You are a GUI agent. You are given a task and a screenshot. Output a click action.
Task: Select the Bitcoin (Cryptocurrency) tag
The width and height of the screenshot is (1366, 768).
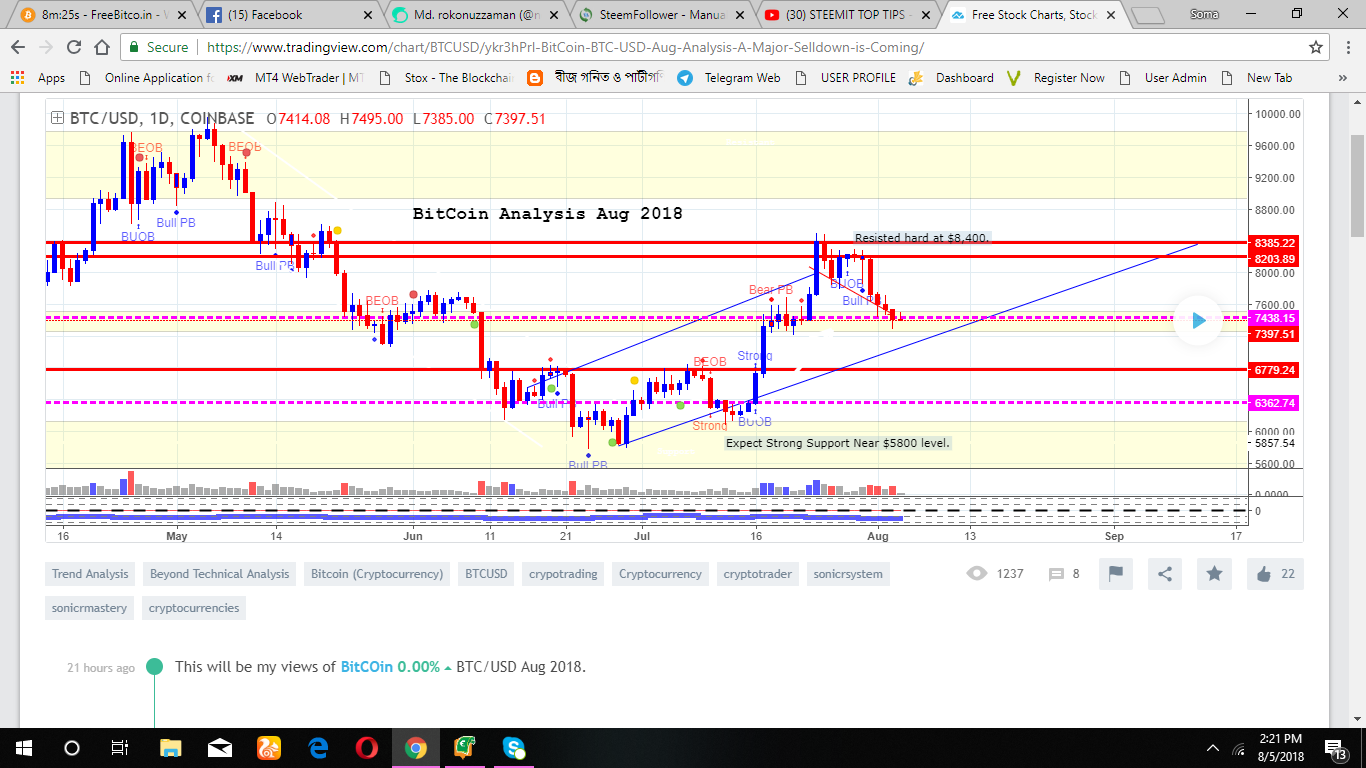point(377,574)
